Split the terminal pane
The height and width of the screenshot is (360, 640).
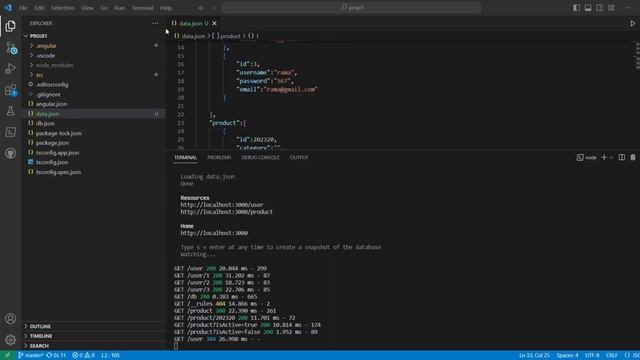[621, 157]
